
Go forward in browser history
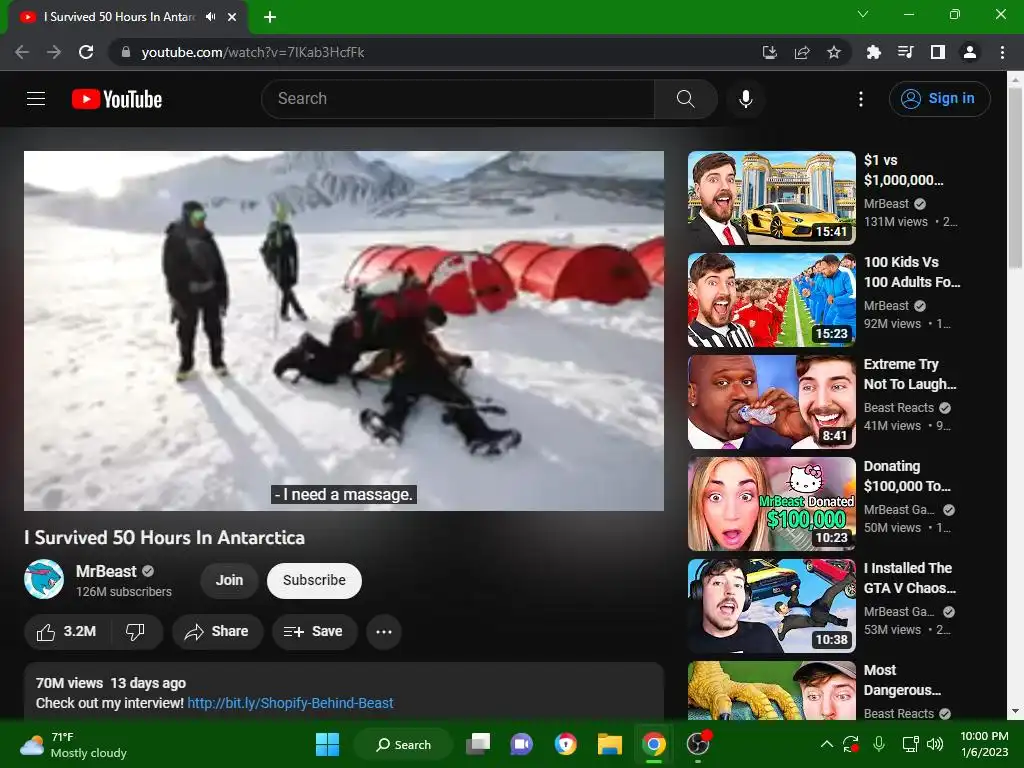tap(54, 52)
